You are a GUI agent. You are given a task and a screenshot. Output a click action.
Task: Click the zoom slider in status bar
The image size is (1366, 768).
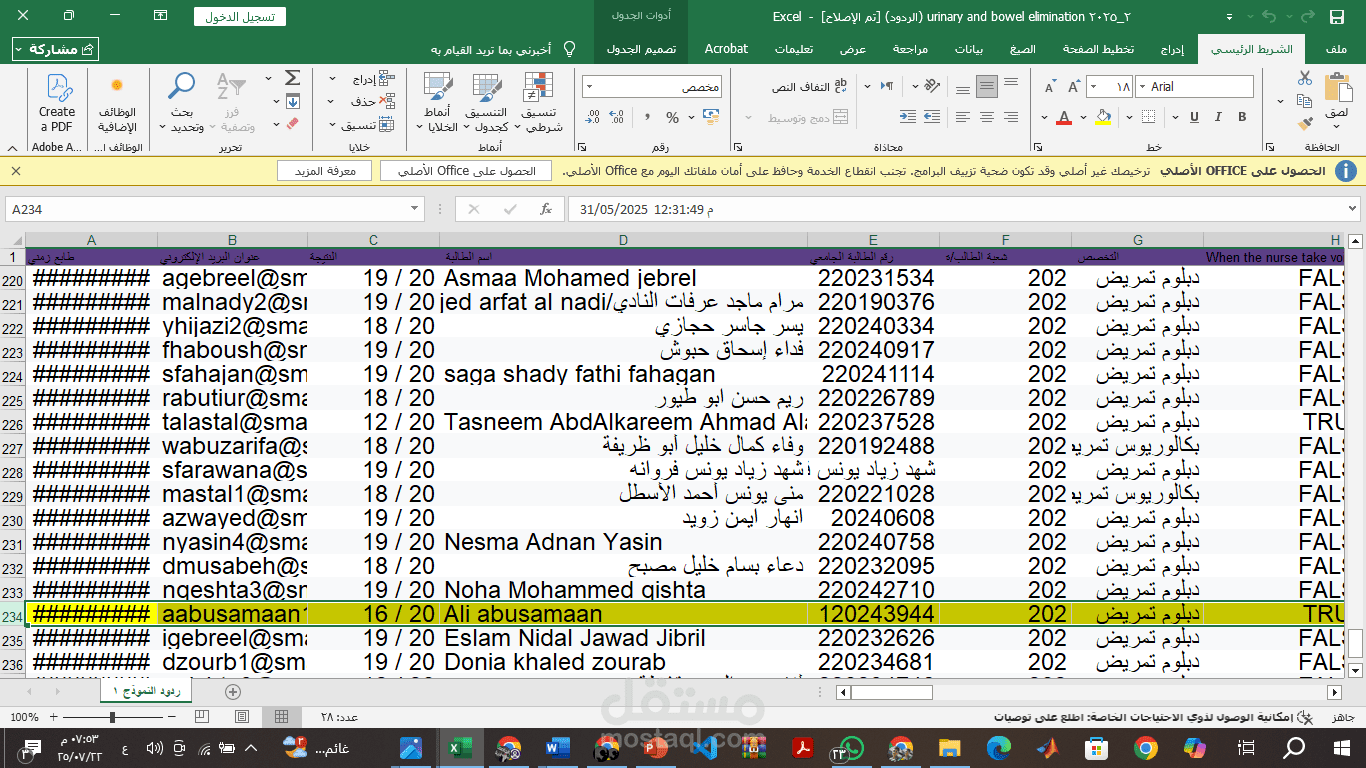113,717
